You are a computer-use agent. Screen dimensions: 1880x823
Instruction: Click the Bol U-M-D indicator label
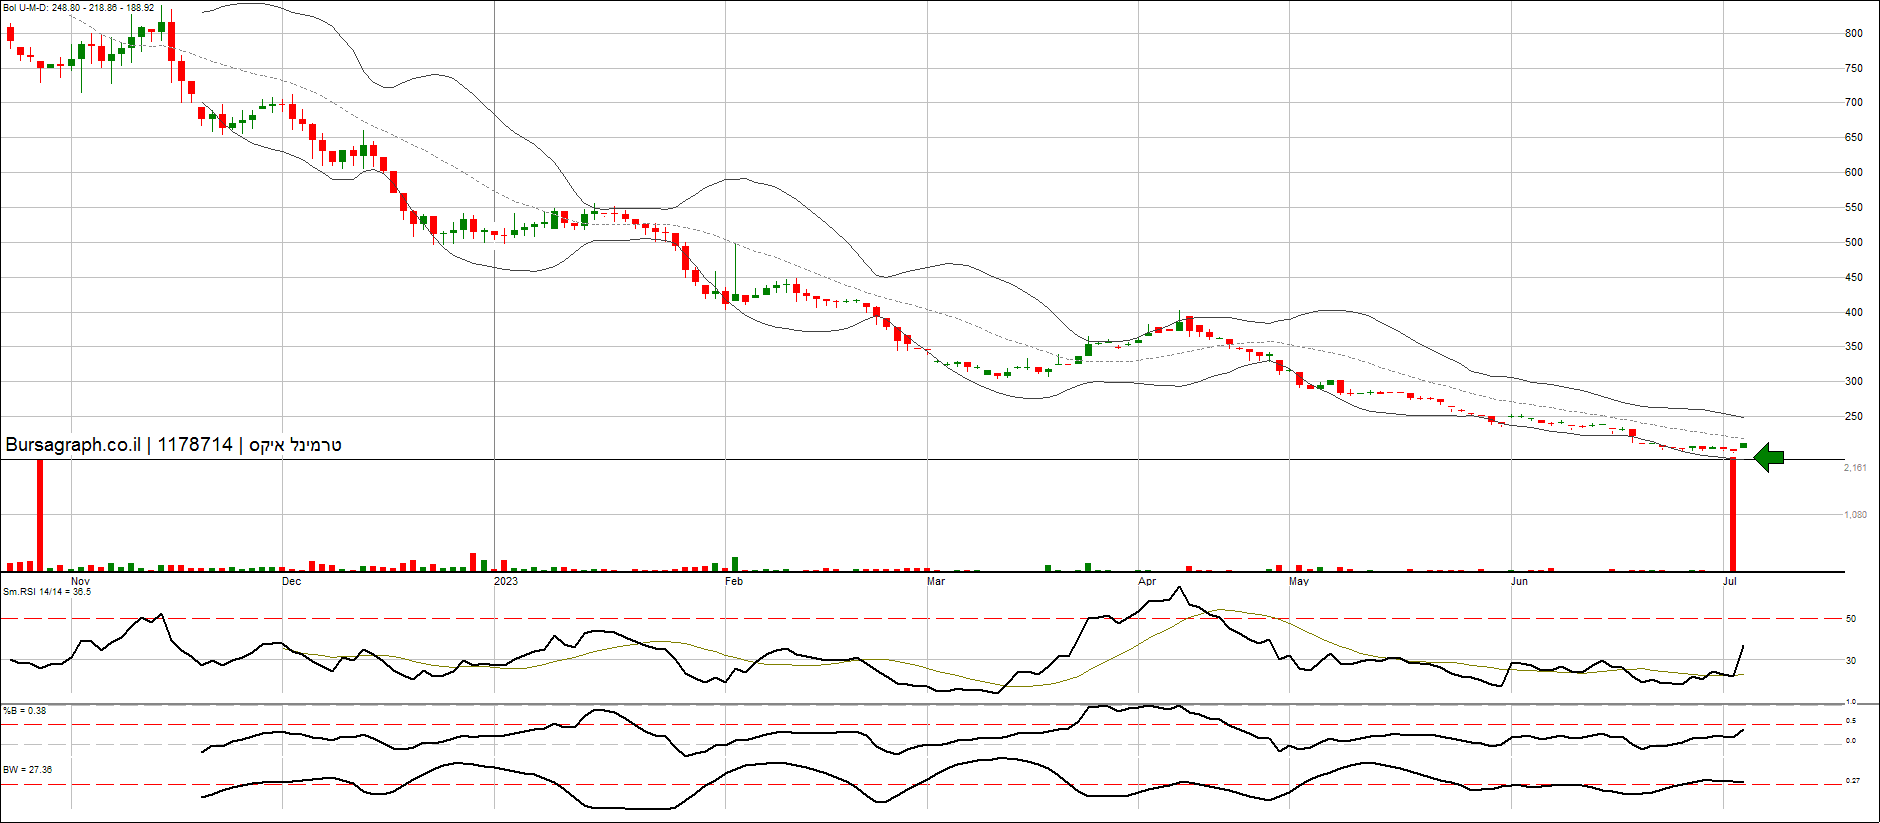click(78, 8)
